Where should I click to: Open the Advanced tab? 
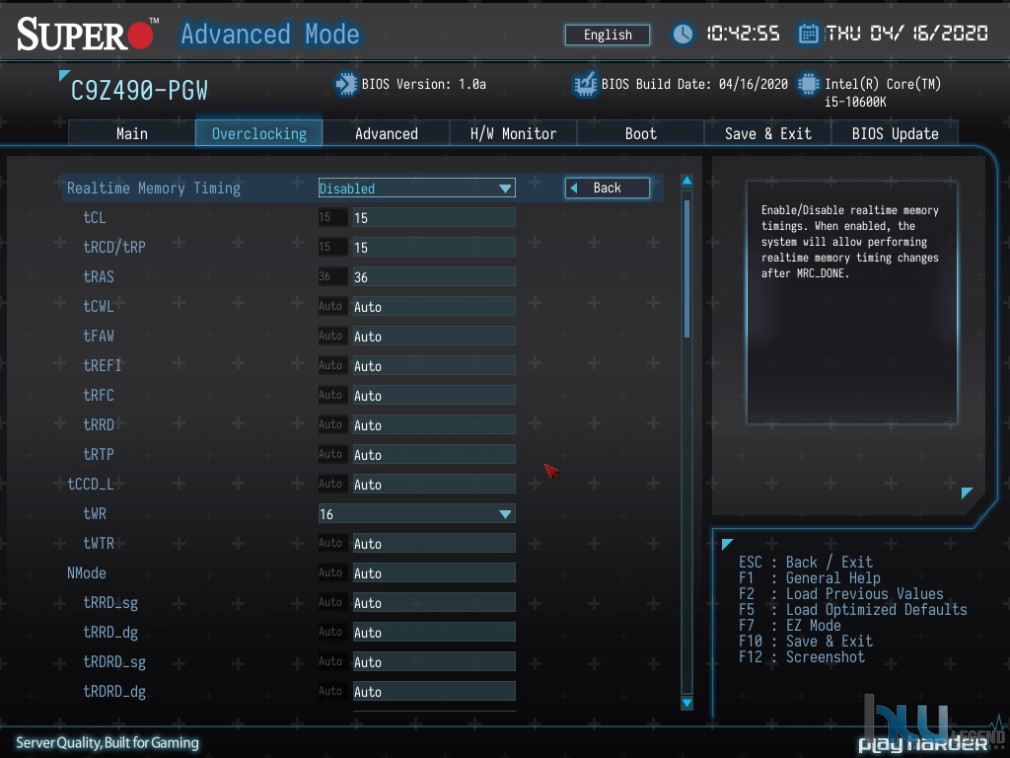coord(386,133)
